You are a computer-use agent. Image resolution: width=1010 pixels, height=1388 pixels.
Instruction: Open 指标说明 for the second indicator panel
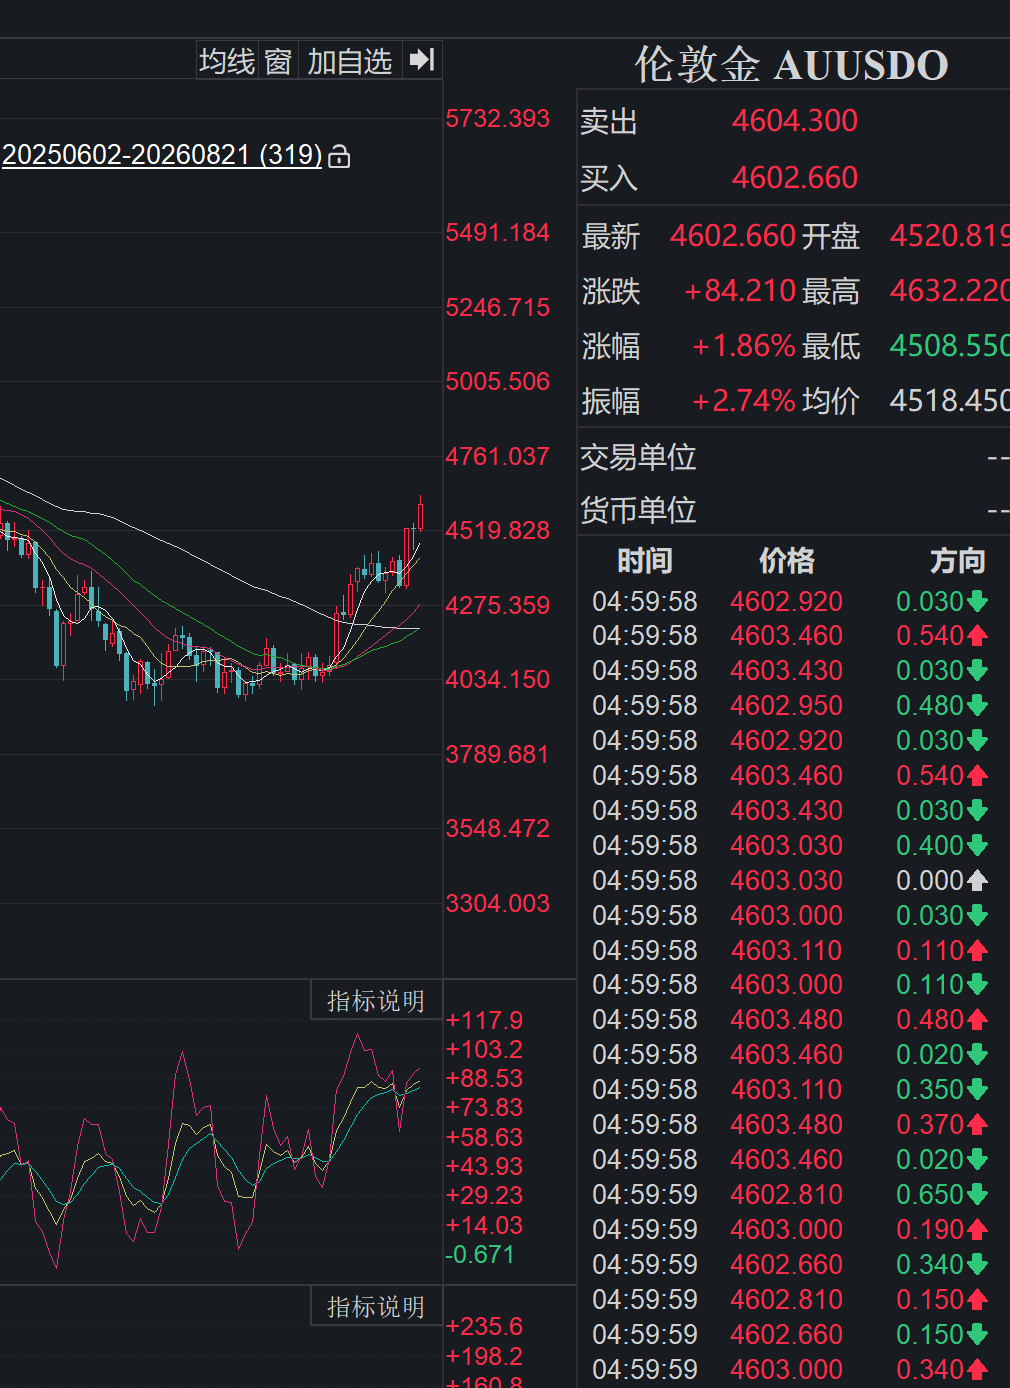click(376, 1307)
